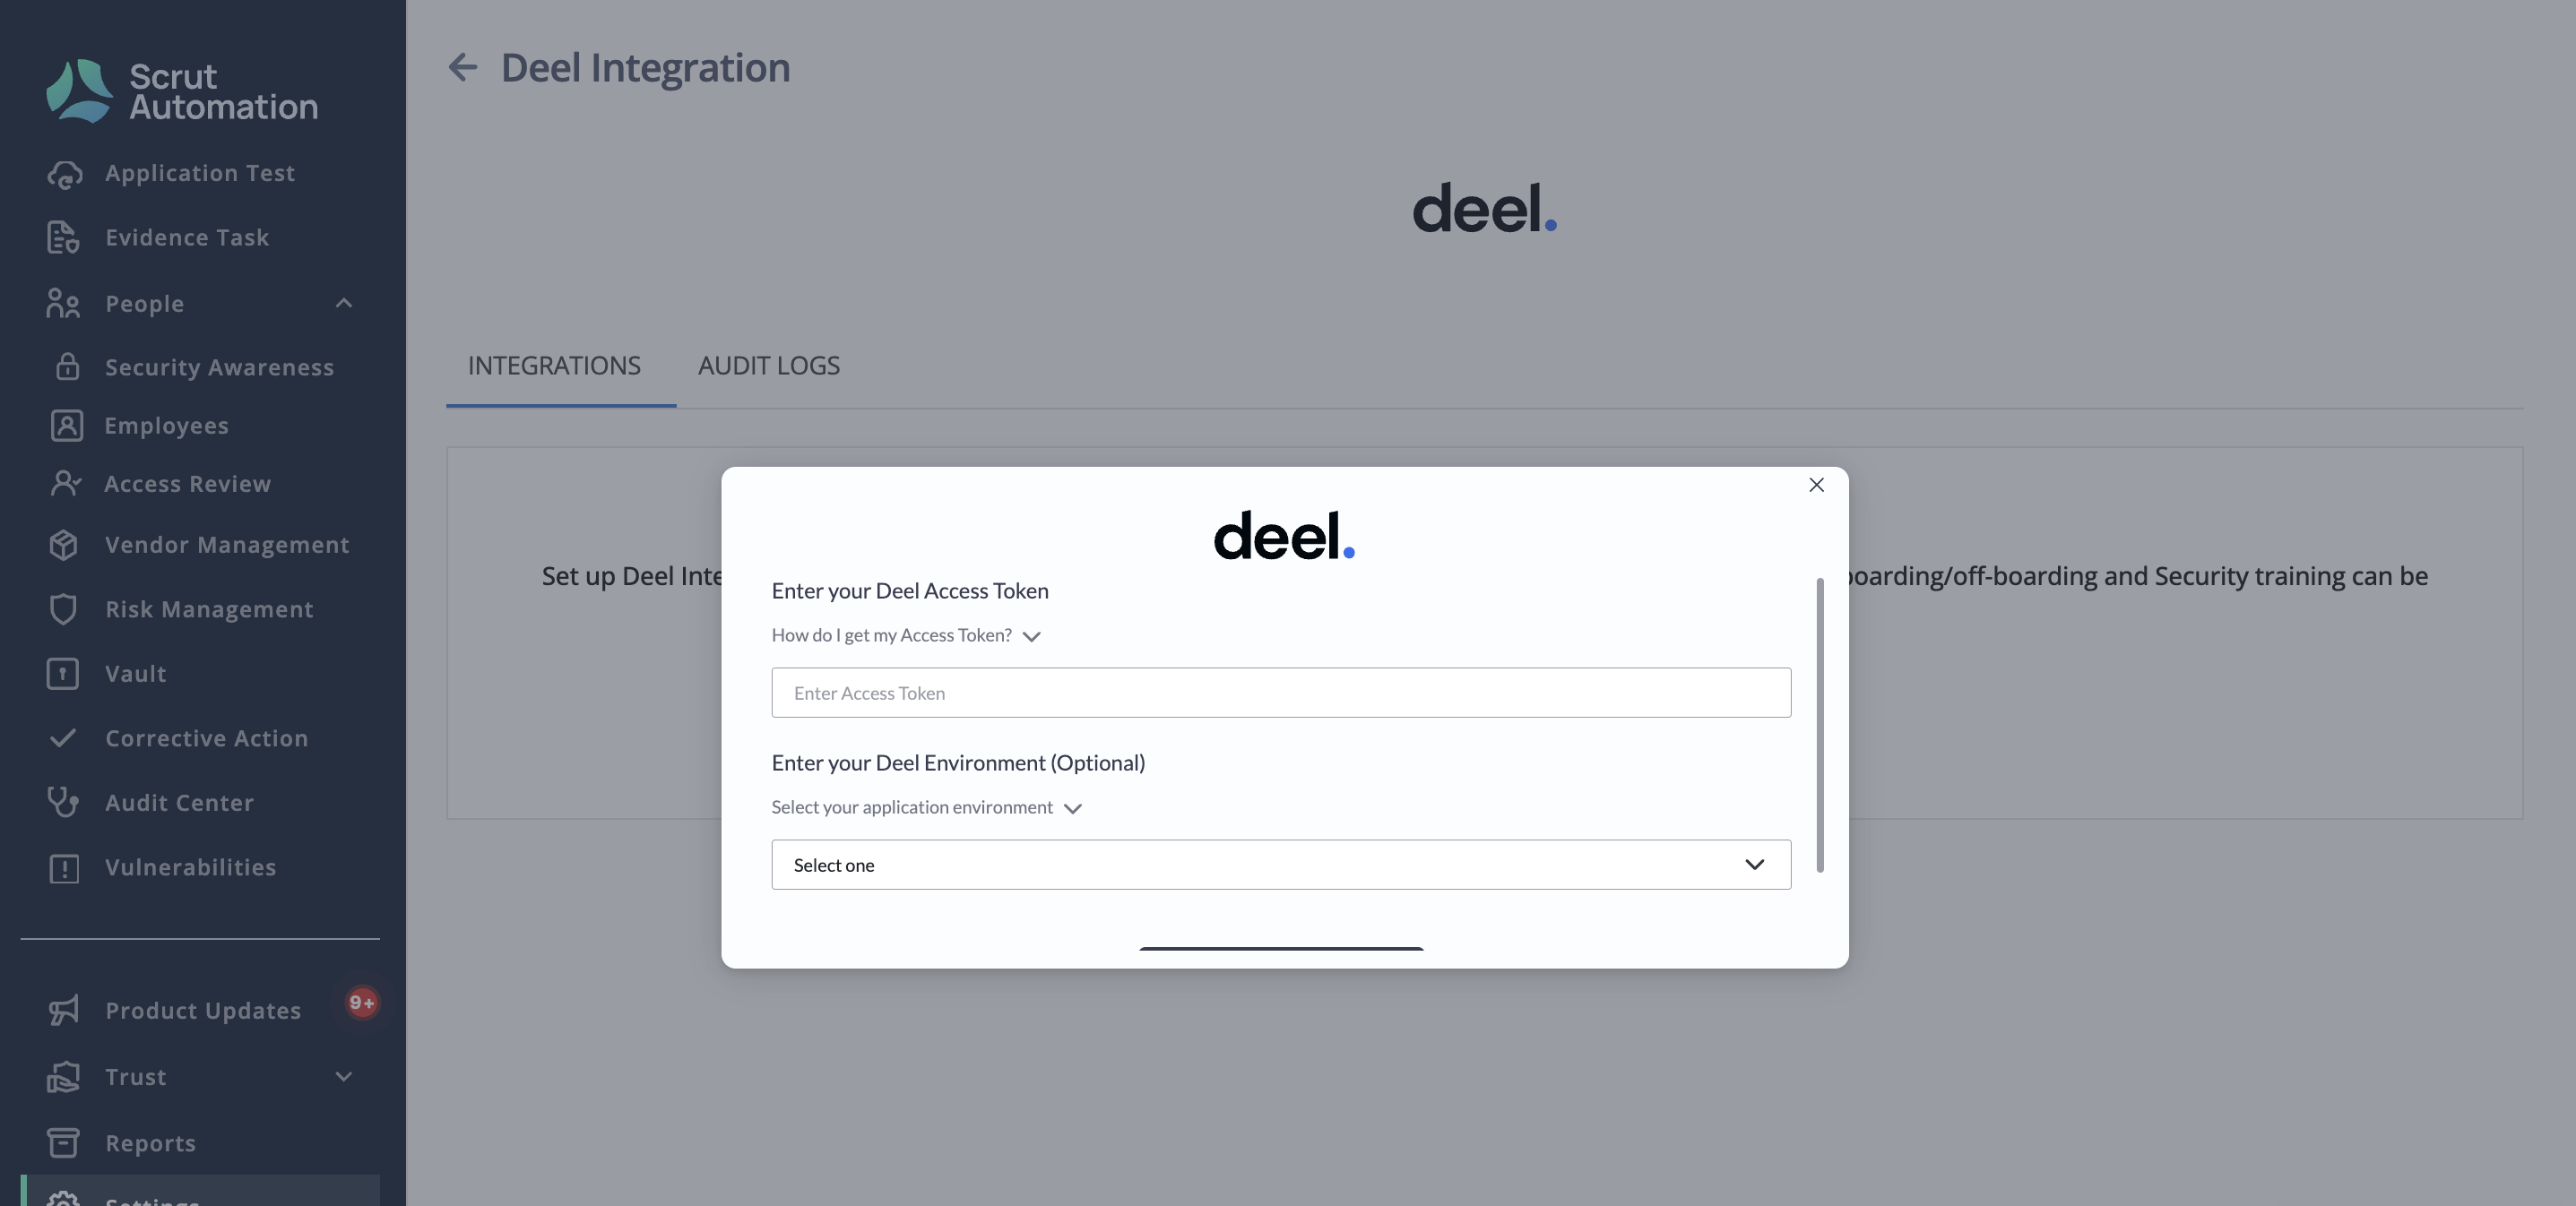Open Product Updates with 9+ badge
This screenshot has width=2576, height=1206.
[203, 1010]
